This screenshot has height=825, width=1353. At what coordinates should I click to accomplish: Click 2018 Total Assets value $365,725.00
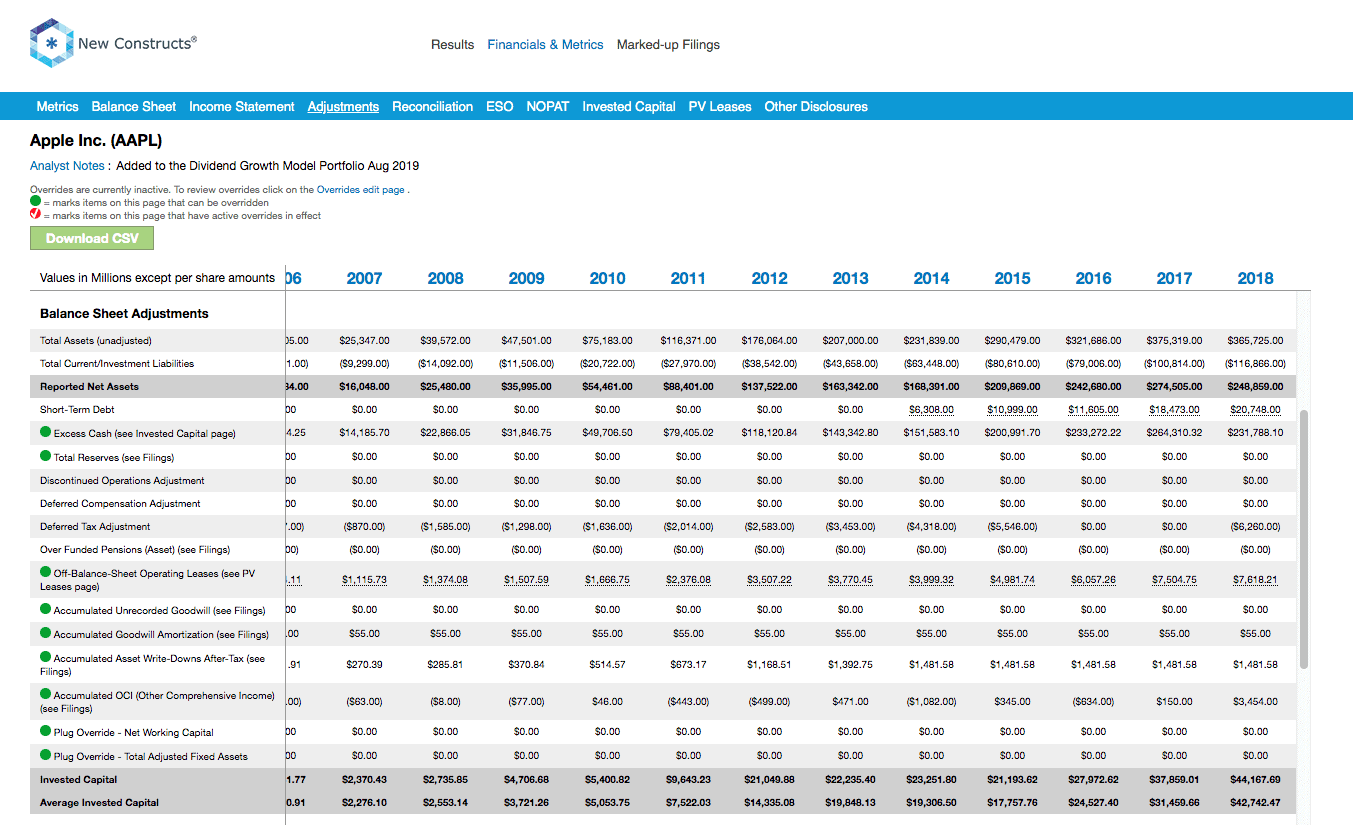[x=1255, y=341]
